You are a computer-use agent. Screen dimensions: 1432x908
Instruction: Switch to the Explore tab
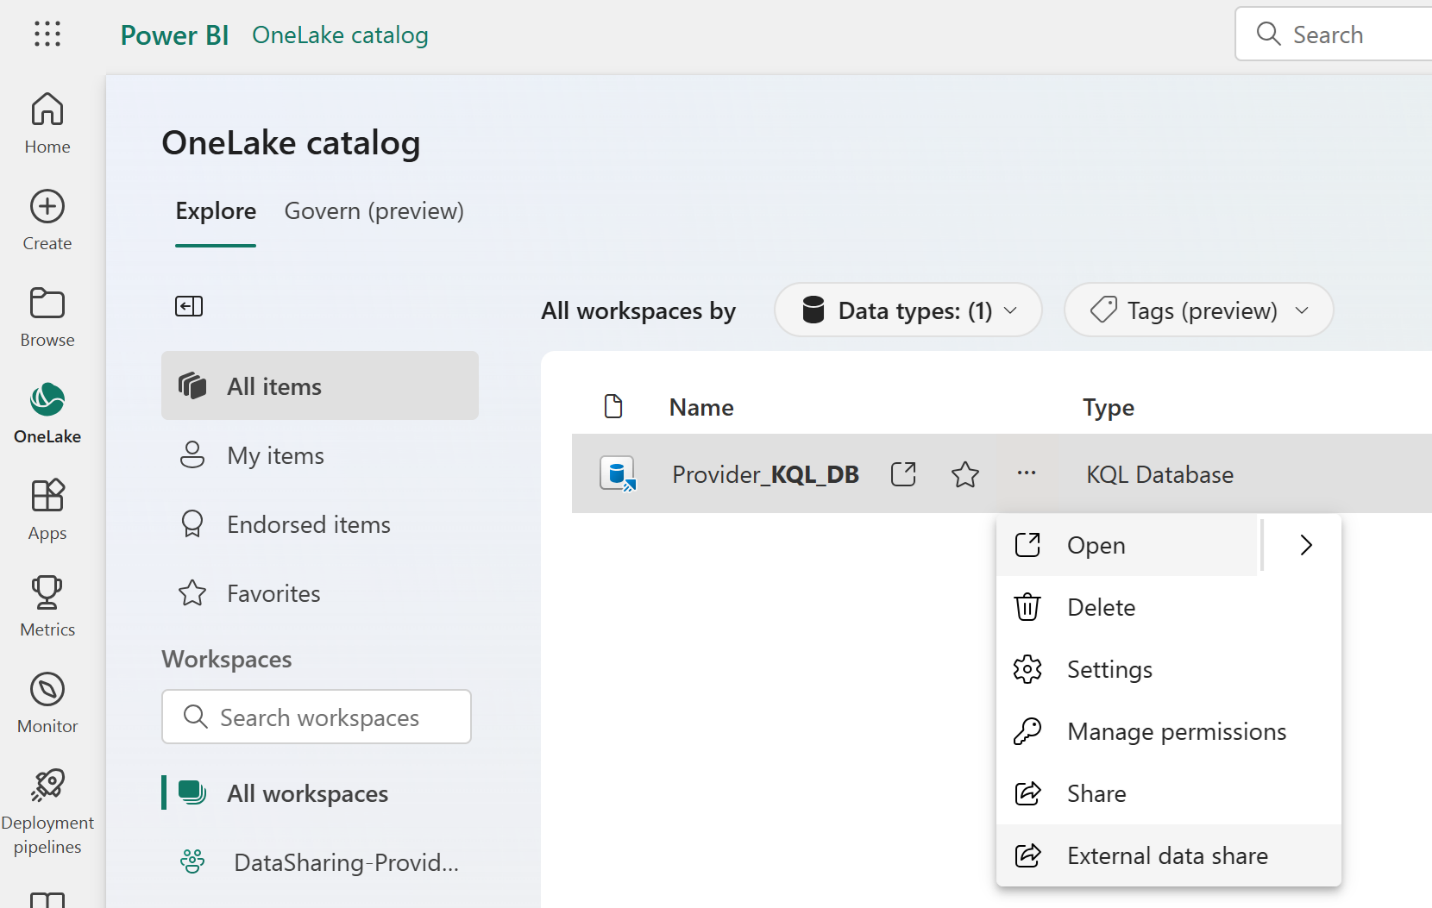coord(216,211)
